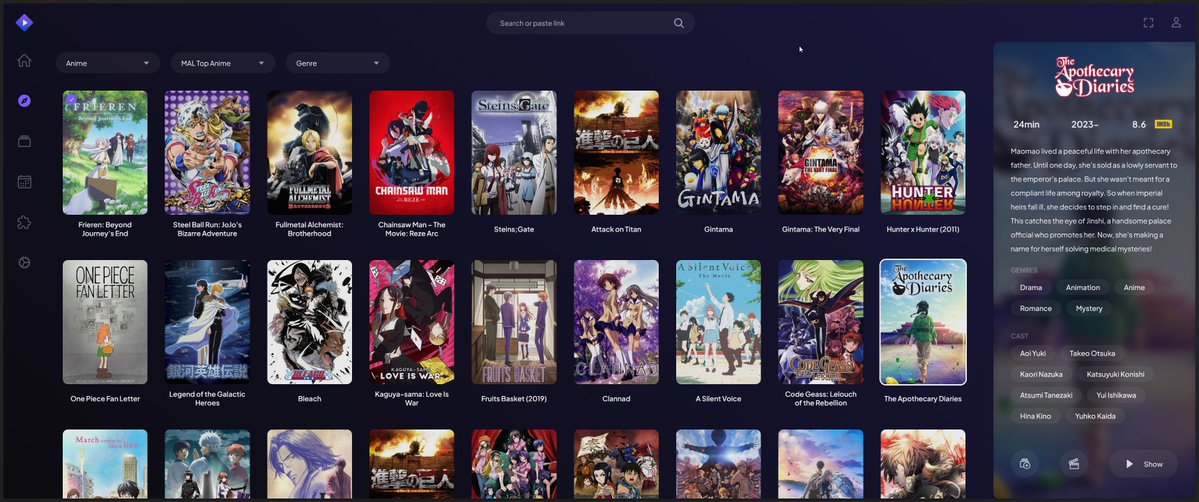Add Apothecary Diaries to library icon

[1025, 464]
